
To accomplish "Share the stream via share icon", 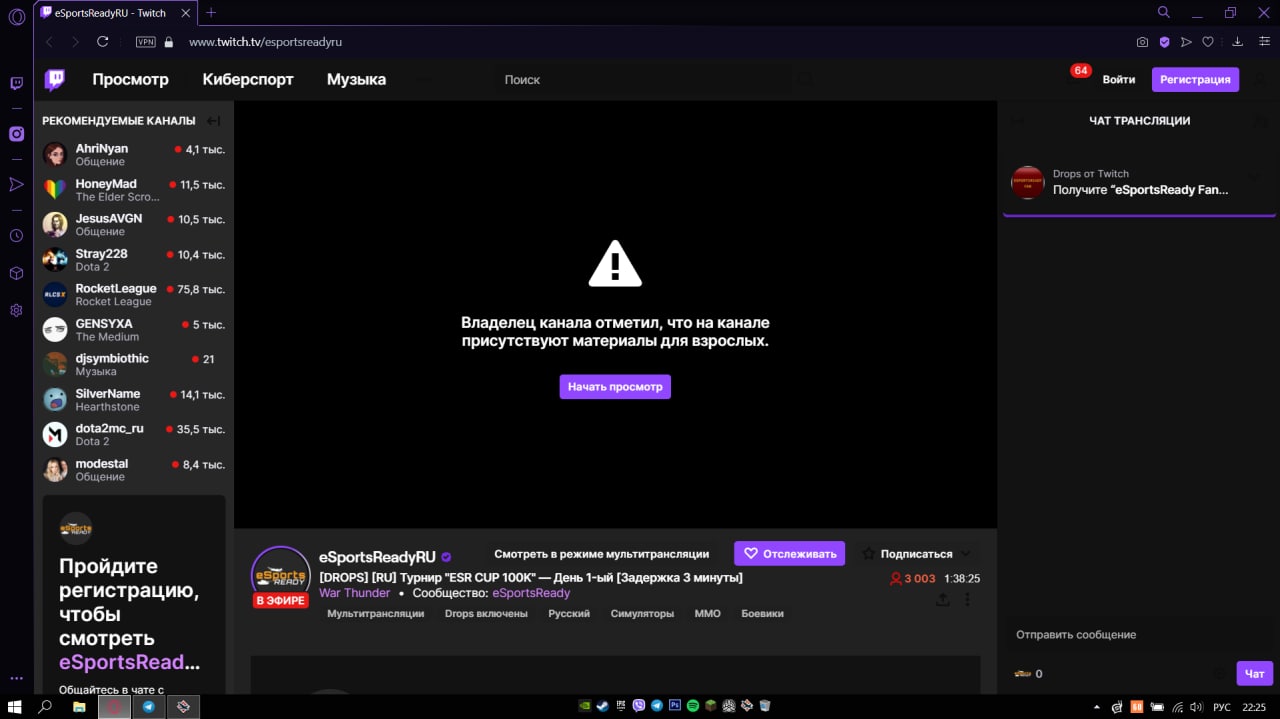I will [x=943, y=600].
